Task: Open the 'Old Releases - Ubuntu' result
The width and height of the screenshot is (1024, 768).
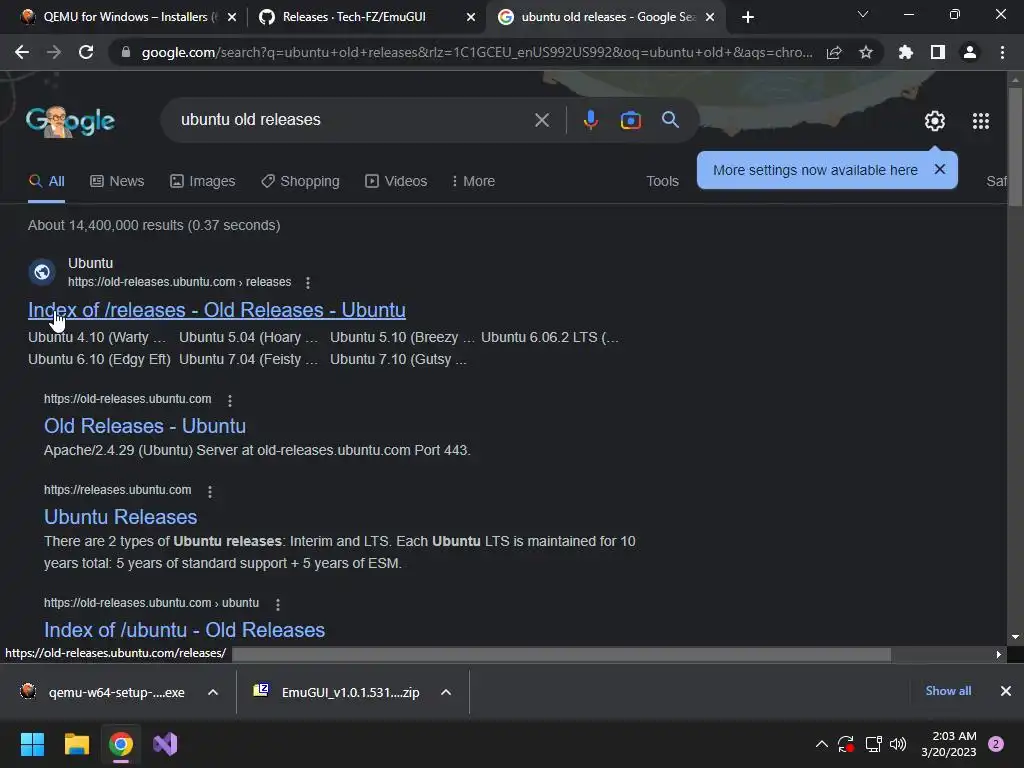Action: (145, 426)
